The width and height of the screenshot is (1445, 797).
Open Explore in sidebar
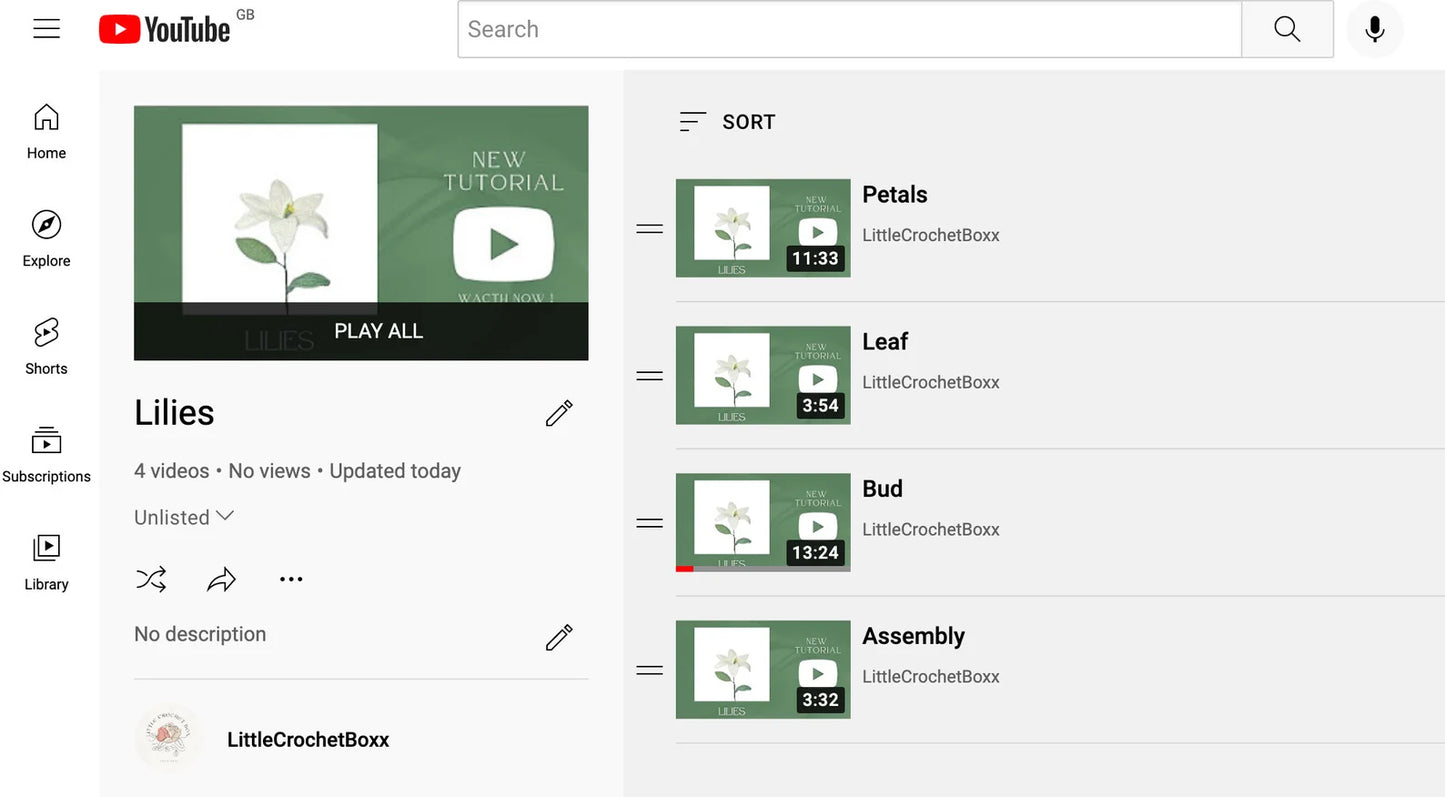coord(46,239)
